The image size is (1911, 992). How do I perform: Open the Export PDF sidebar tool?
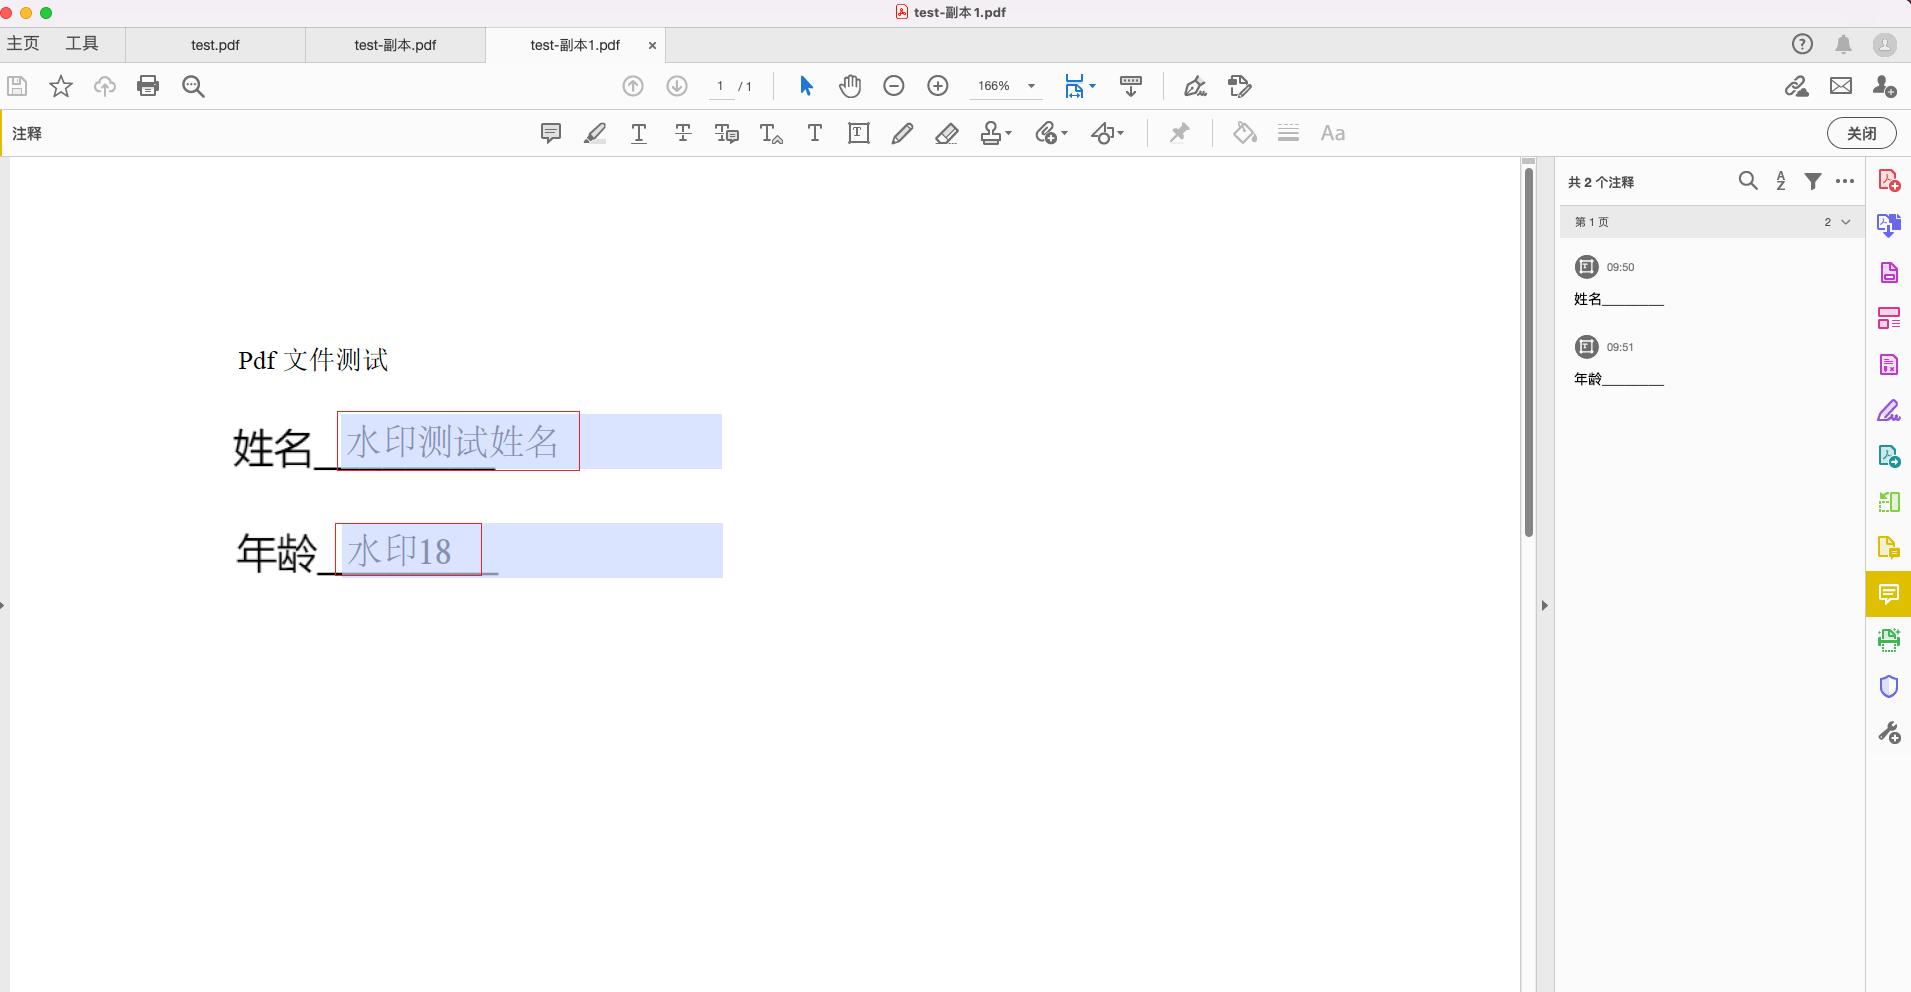[x=1888, y=226]
